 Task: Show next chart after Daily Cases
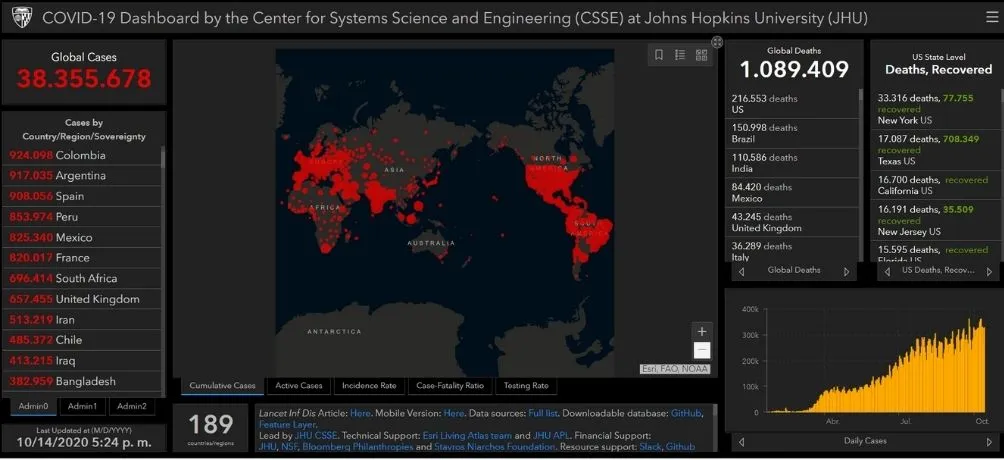coord(989,441)
